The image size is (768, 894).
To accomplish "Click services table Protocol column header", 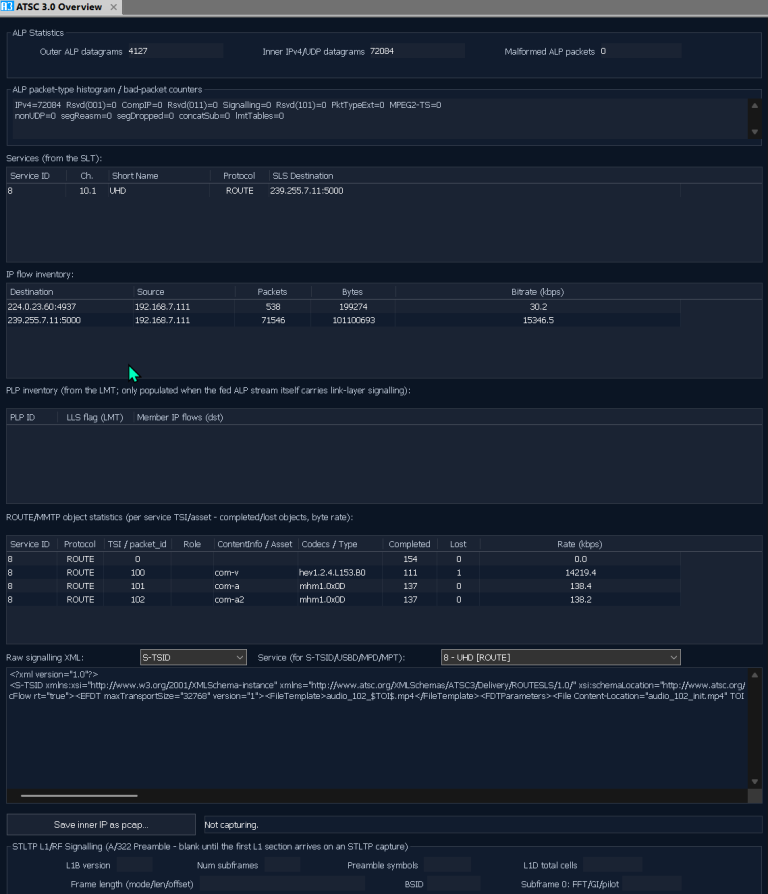I will pos(239,176).
